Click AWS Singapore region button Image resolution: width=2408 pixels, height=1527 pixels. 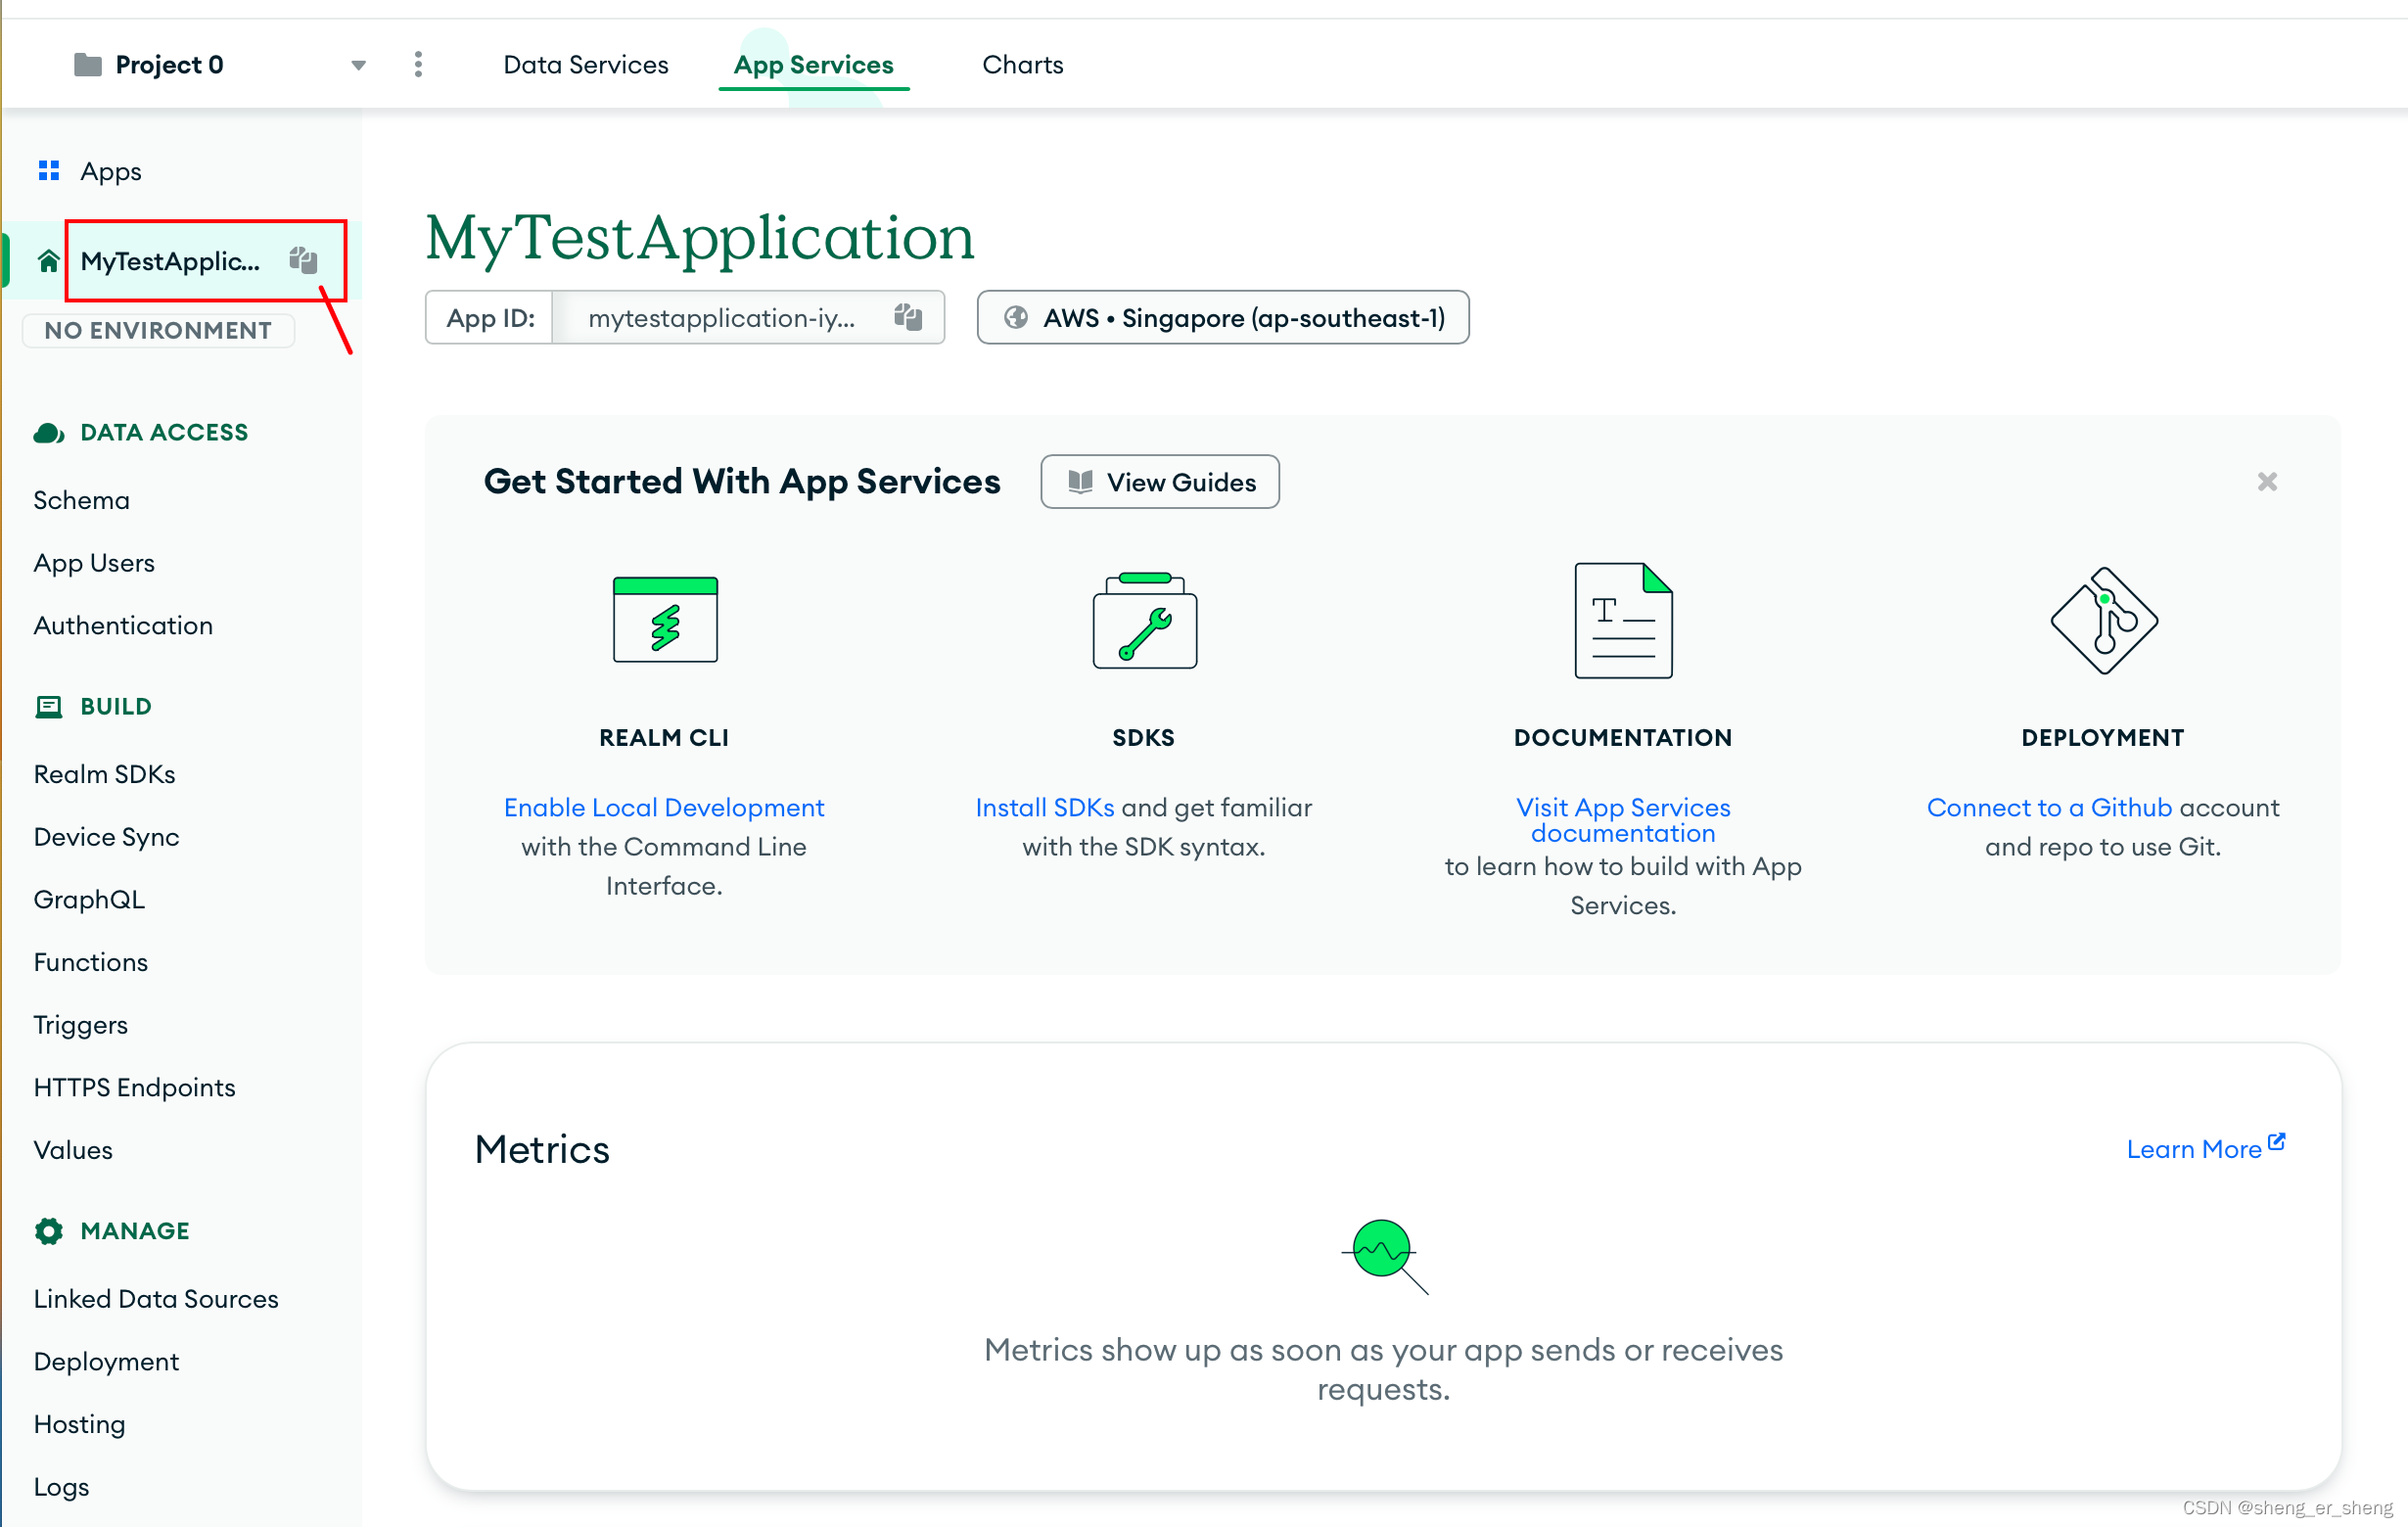pyautogui.click(x=1223, y=318)
